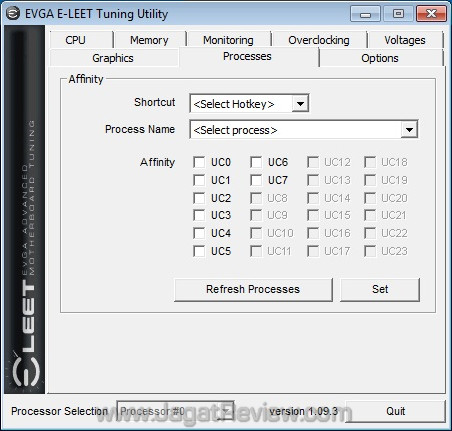452x431 pixels.
Task: Click the E-LEET sidebar banner logo
Action: coord(25,209)
